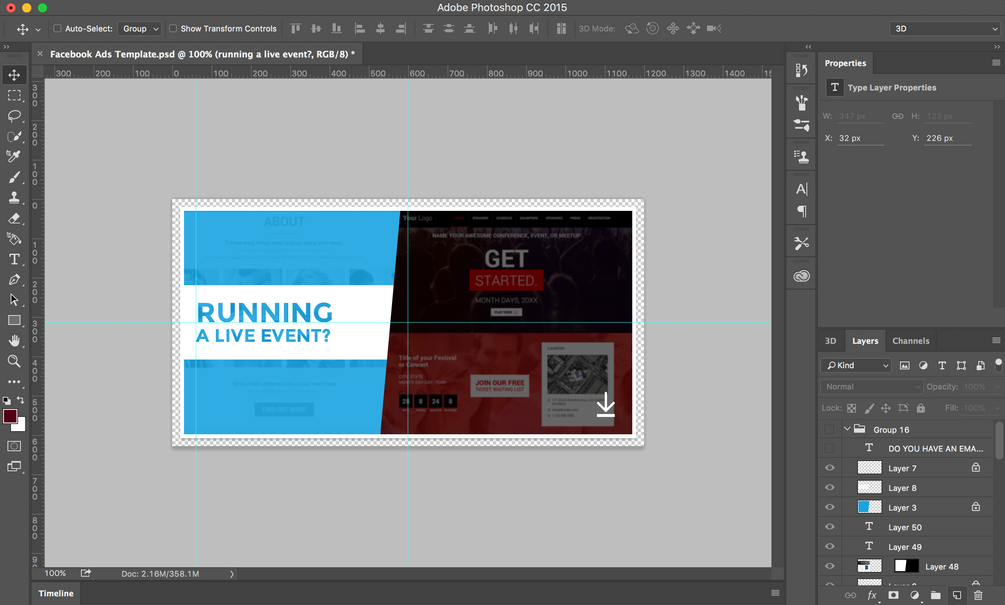Click the Layer 48 mask thumbnail

(x=906, y=566)
